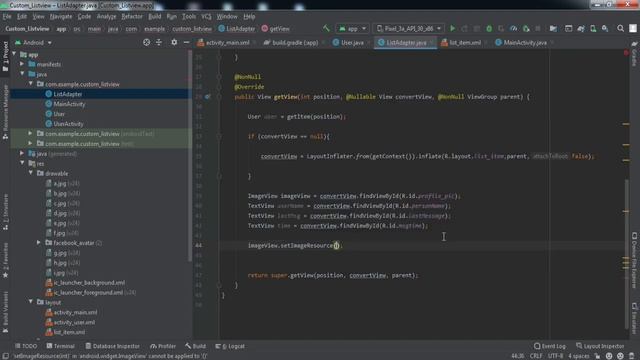This screenshot has width=640, height=360.
Task: Open the TODO tool window
Action: (26, 346)
